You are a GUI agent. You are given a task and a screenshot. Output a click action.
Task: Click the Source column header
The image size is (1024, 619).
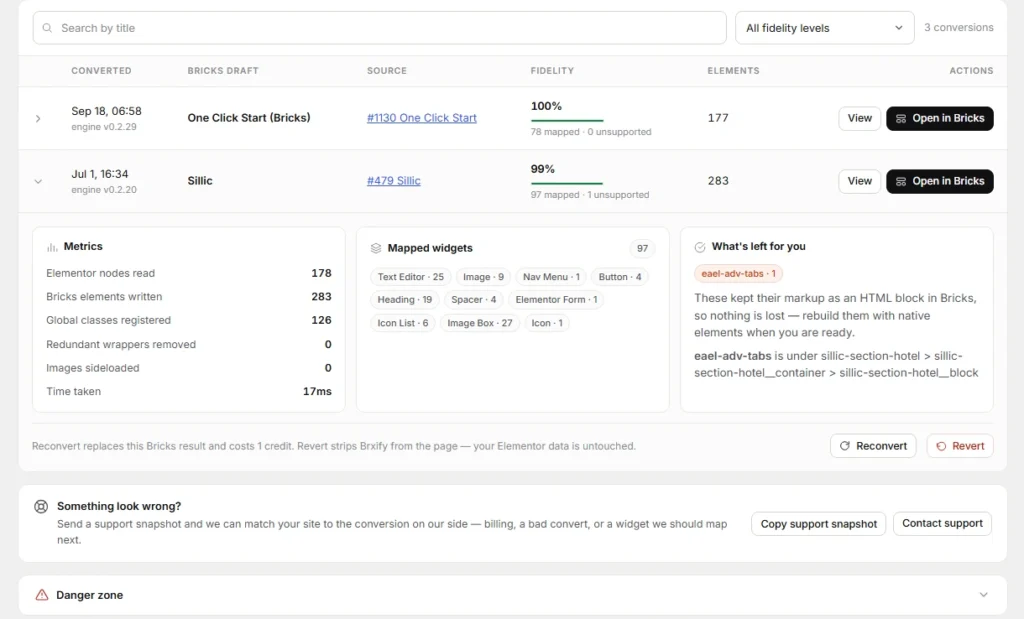click(387, 71)
